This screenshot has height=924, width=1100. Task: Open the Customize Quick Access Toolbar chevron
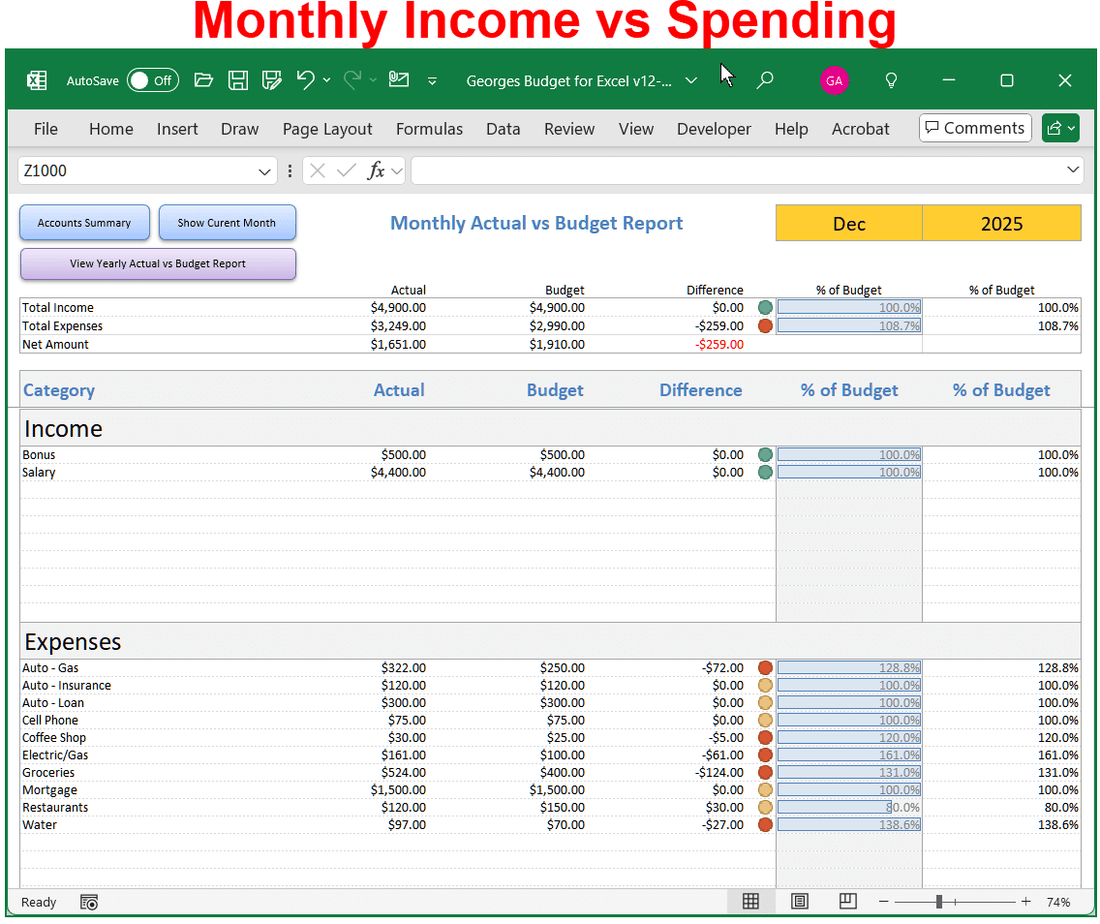click(x=432, y=80)
